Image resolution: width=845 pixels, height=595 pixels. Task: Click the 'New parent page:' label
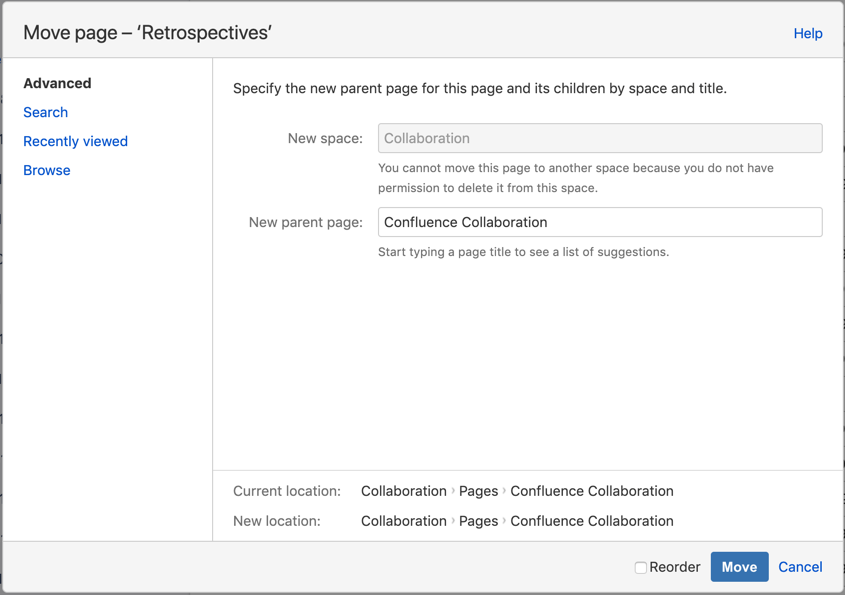(306, 223)
